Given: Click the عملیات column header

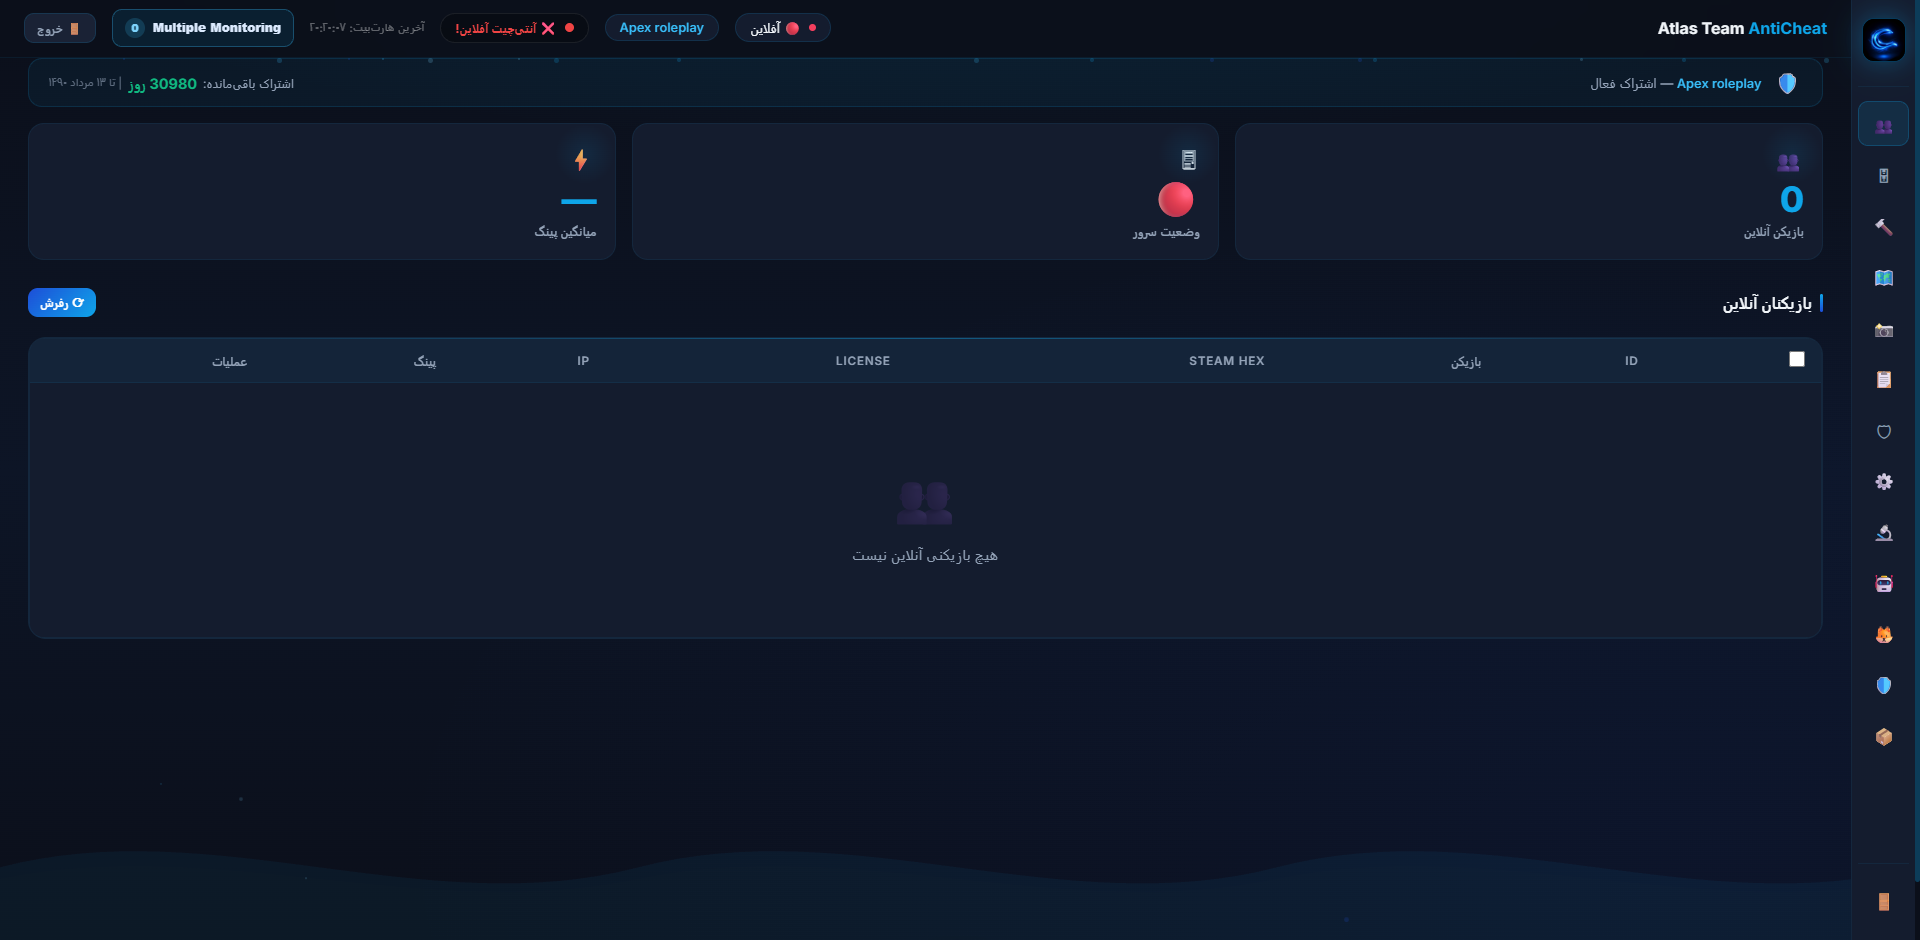Looking at the screenshot, I should tap(229, 361).
